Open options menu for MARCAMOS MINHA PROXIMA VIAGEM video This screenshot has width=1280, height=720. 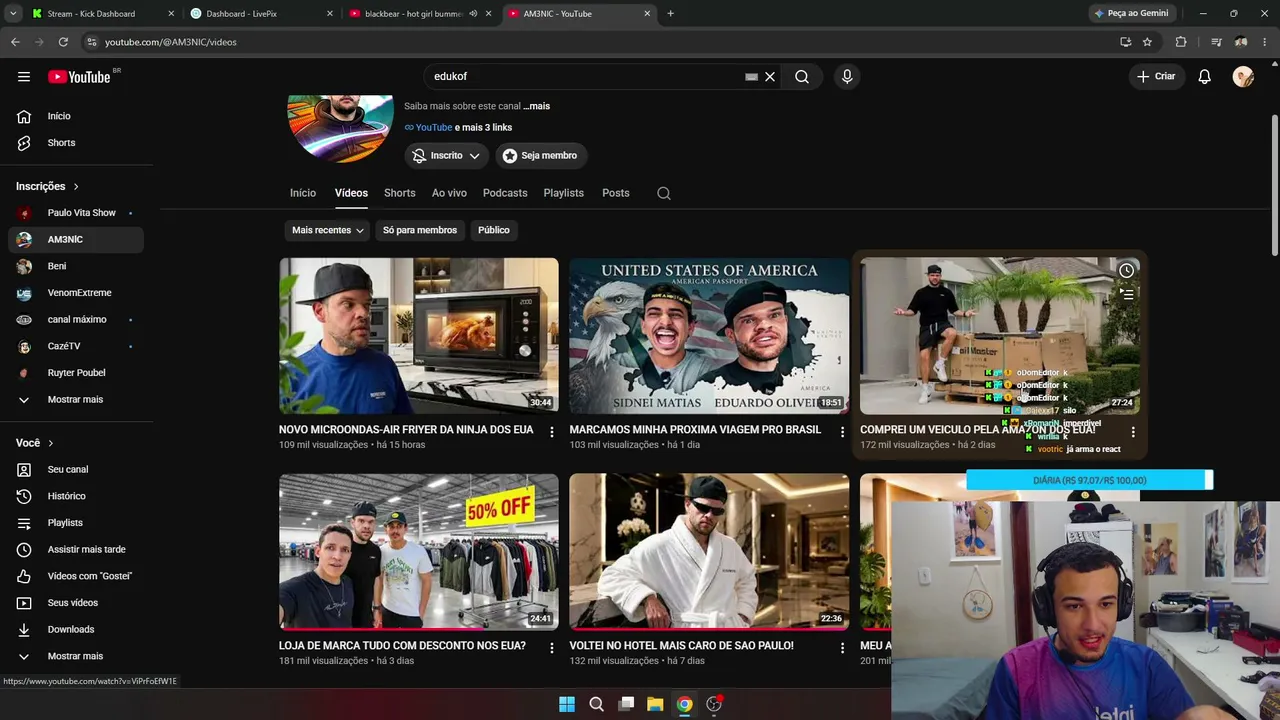(x=842, y=432)
